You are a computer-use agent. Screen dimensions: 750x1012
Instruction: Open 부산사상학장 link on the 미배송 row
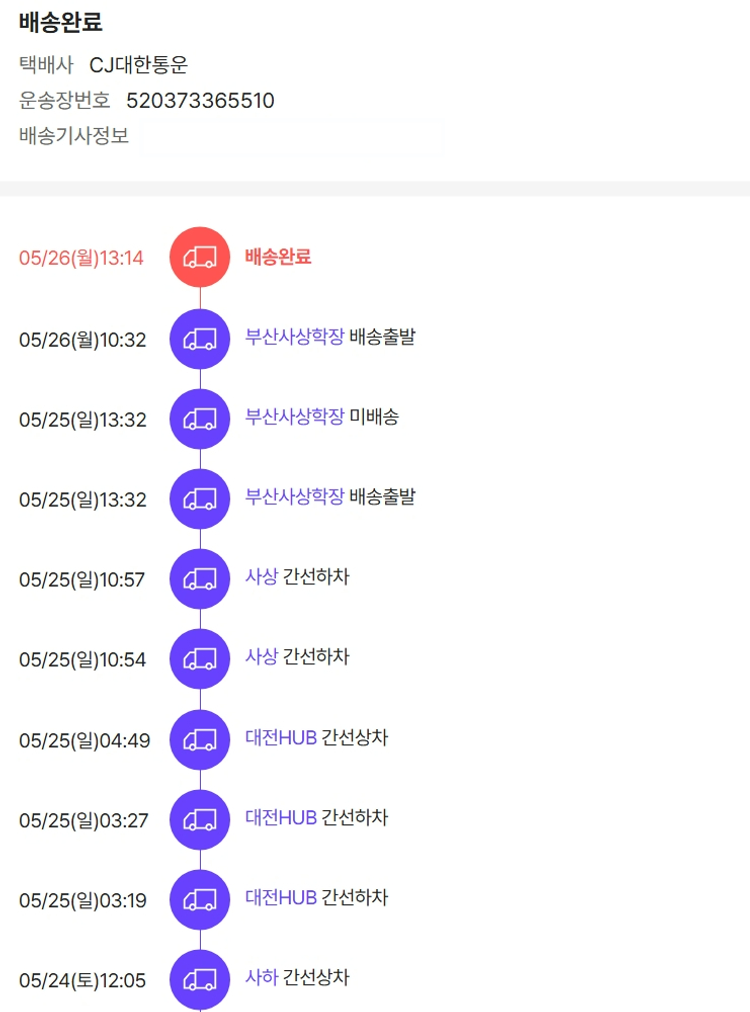(294, 417)
